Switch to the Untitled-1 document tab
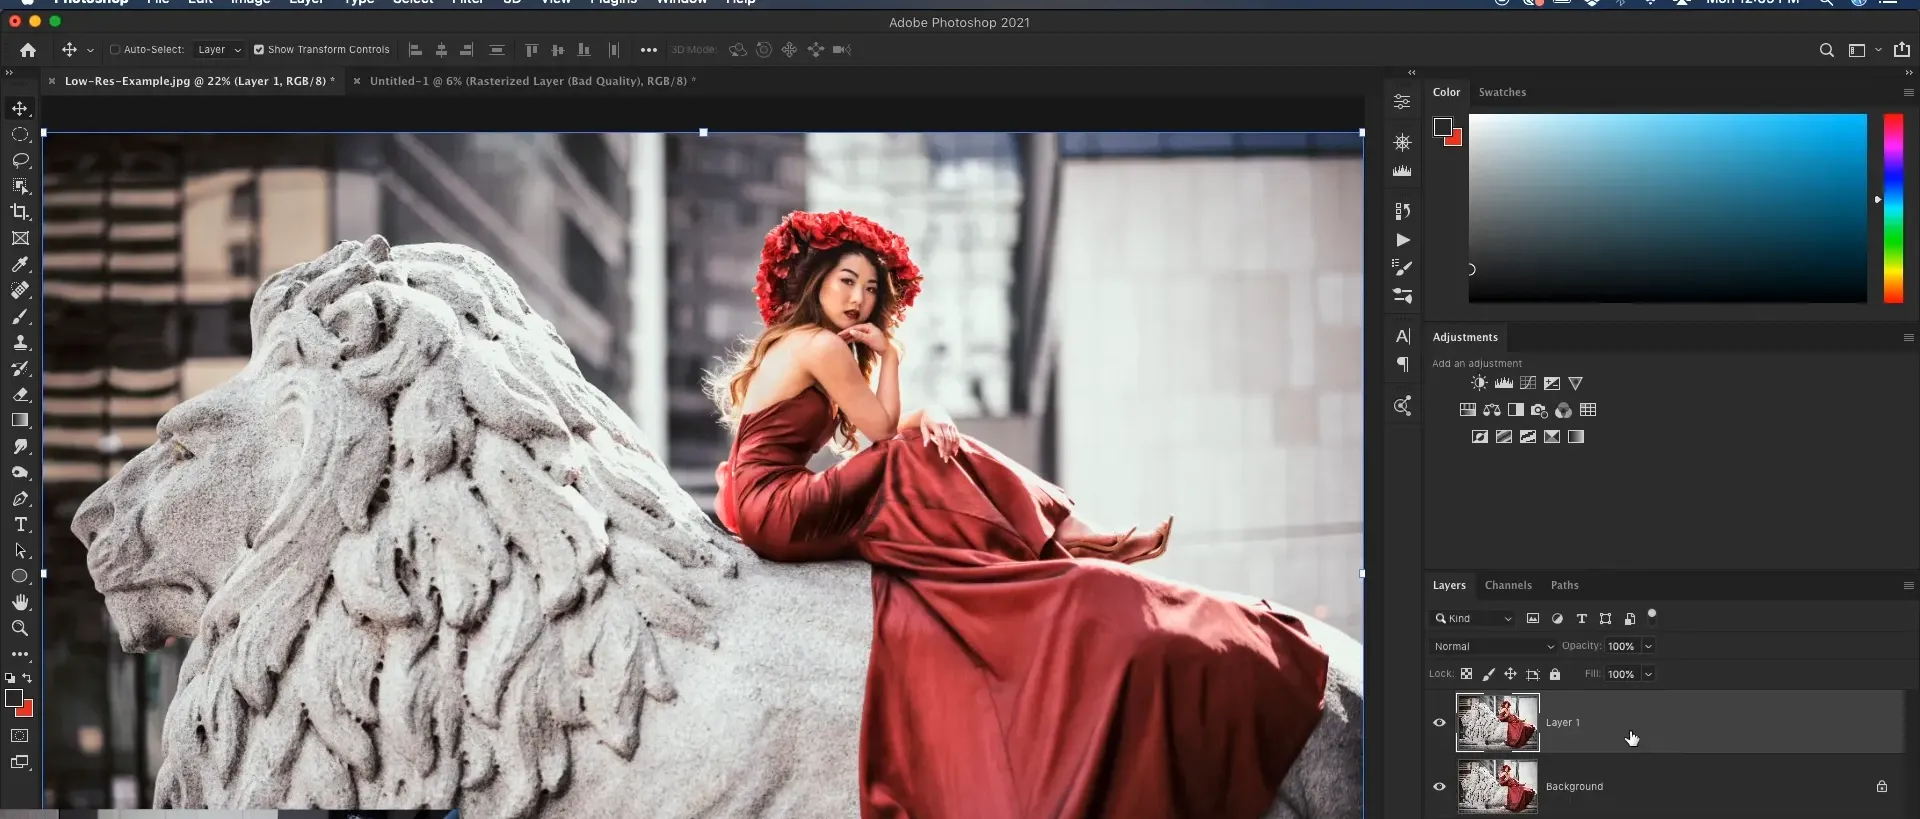The height and width of the screenshot is (819, 1920). tap(532, 81)
